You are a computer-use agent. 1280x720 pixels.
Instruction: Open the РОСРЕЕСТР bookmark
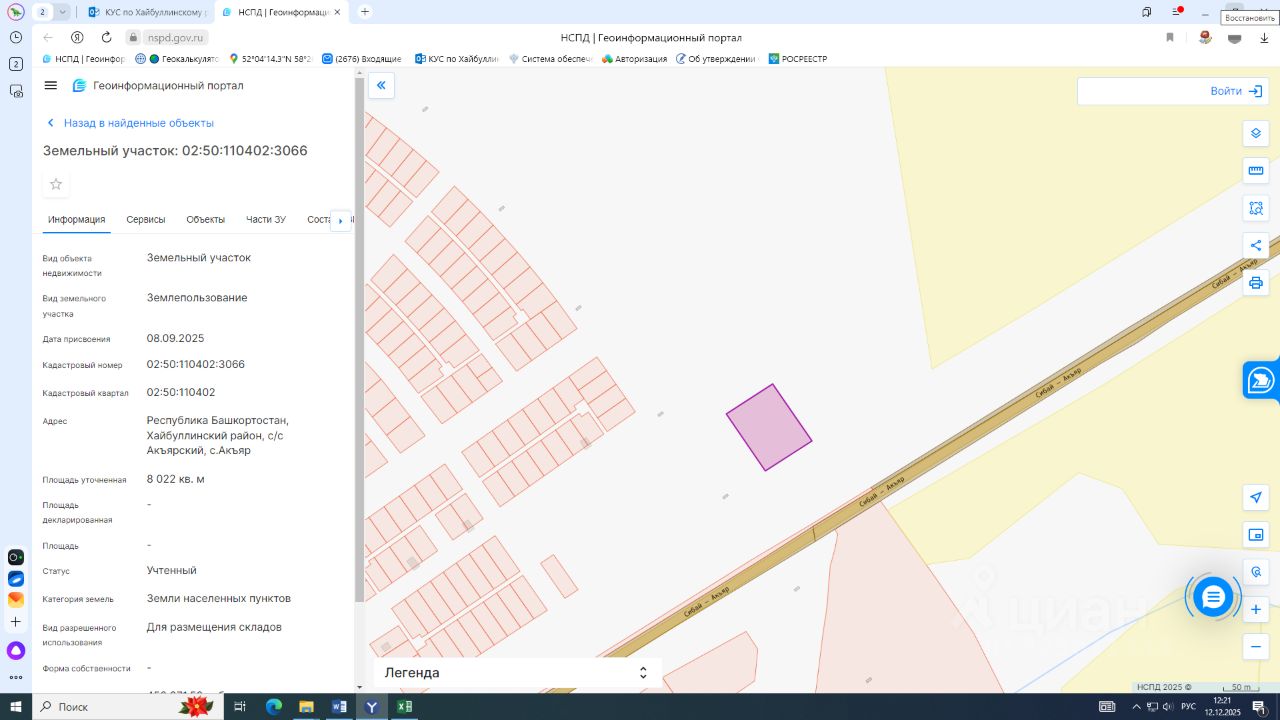[x=796, y=59]
